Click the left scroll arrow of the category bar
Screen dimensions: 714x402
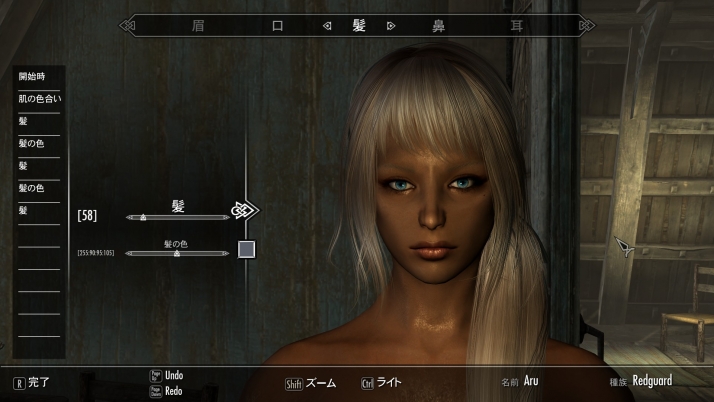127,25
